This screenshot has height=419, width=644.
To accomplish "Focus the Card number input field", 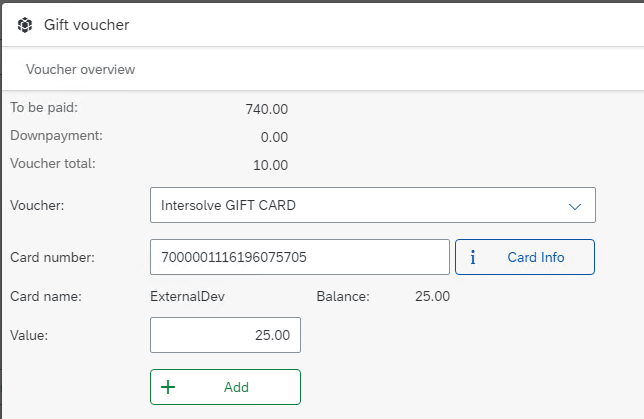I will point(299,257).
